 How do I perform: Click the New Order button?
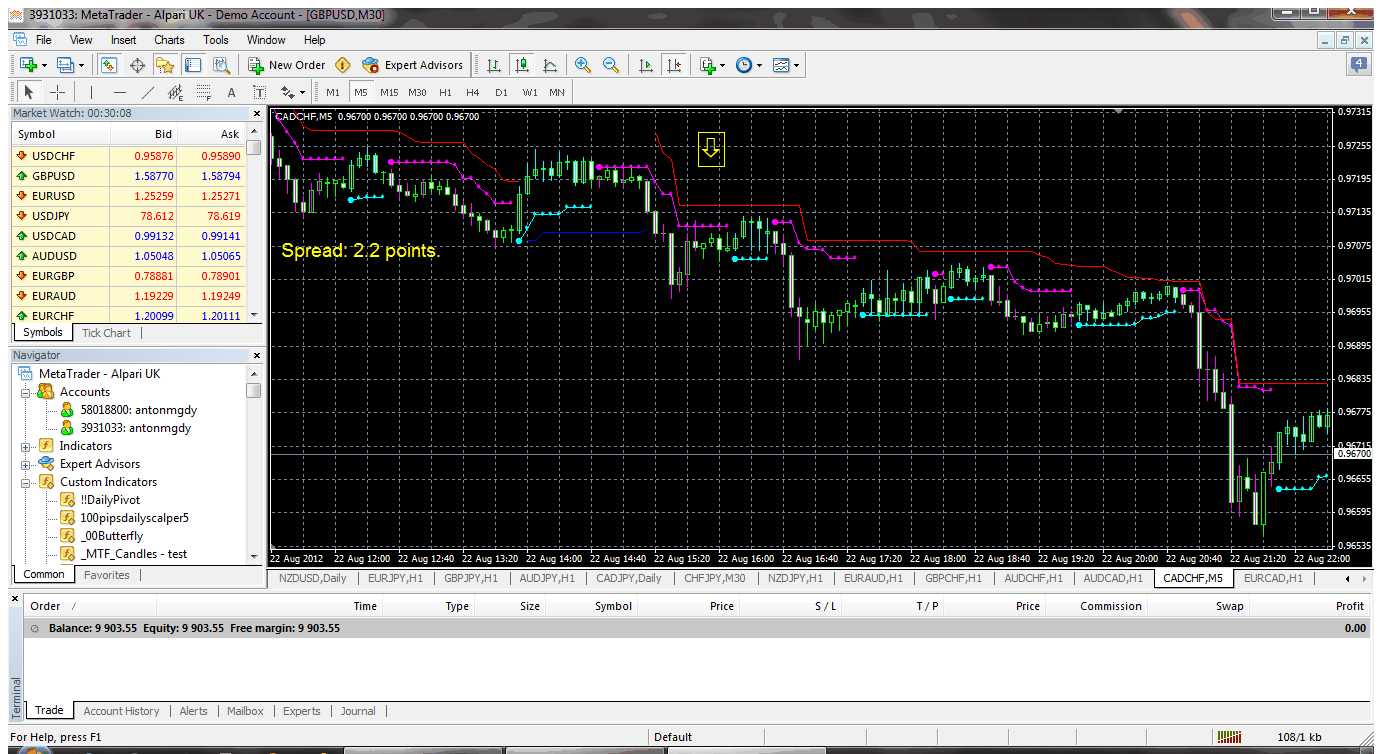pos(287,65)
